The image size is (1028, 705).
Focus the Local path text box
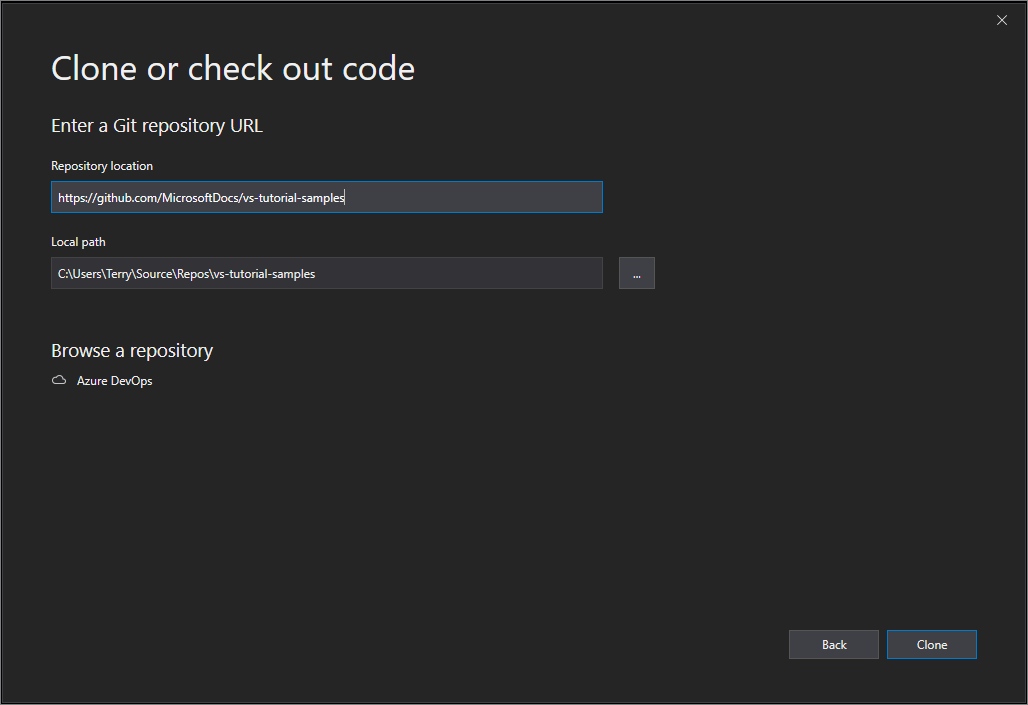(326, 273)
